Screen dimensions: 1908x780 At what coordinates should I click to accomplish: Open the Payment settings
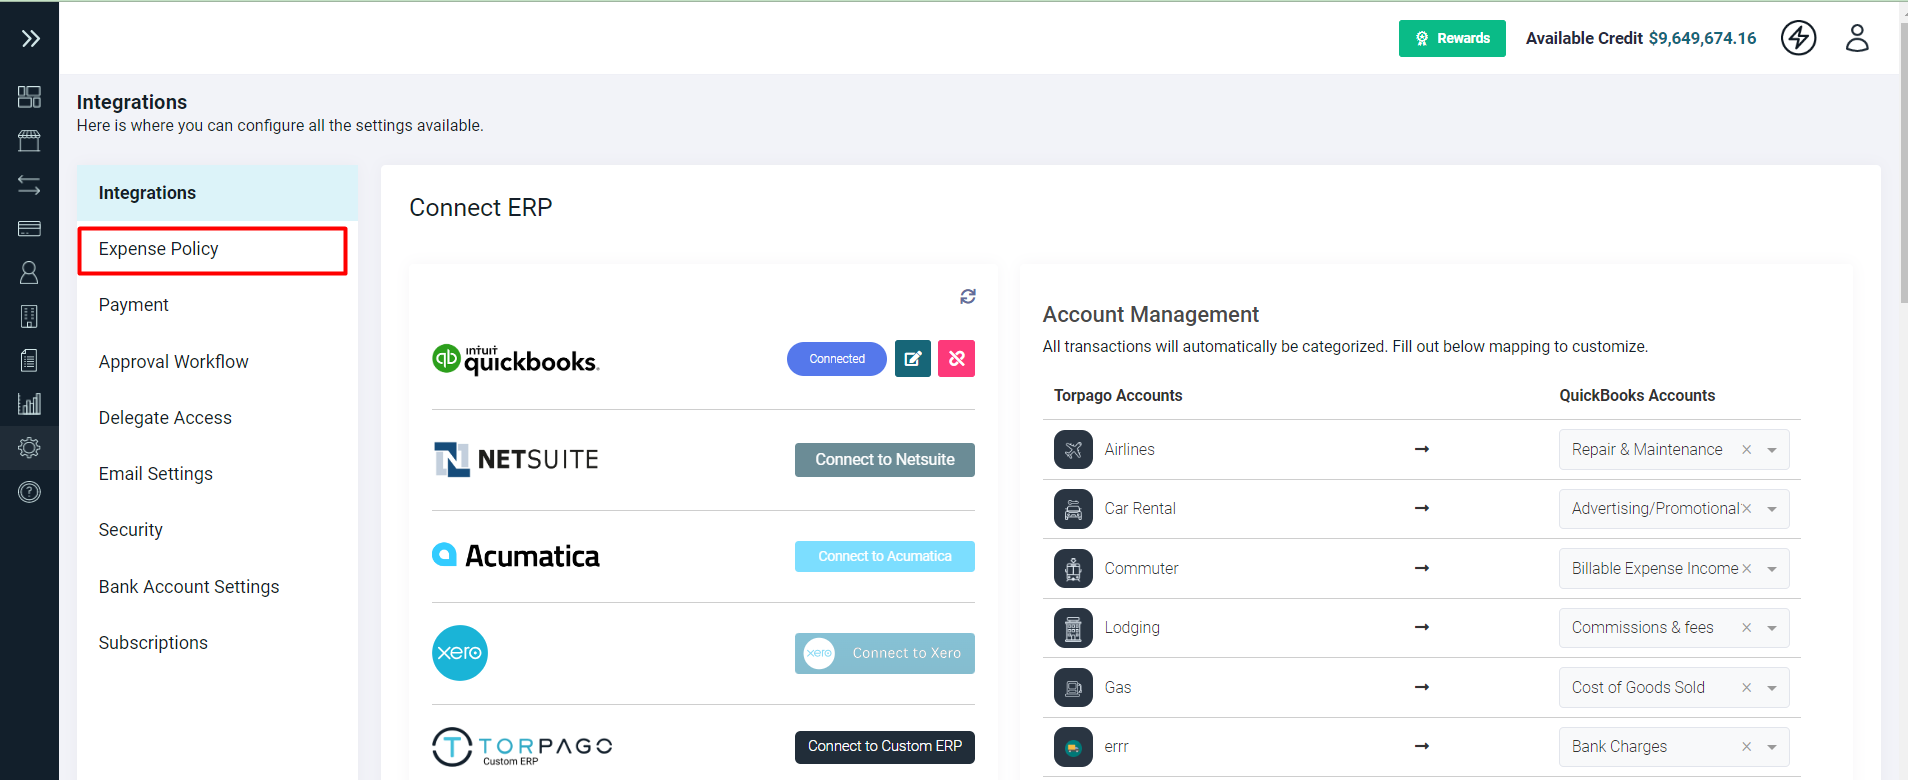click(217, 305)
